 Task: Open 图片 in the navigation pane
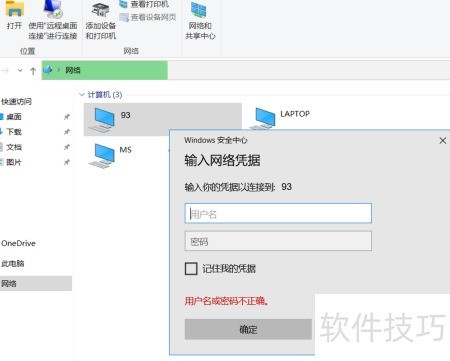14,162
